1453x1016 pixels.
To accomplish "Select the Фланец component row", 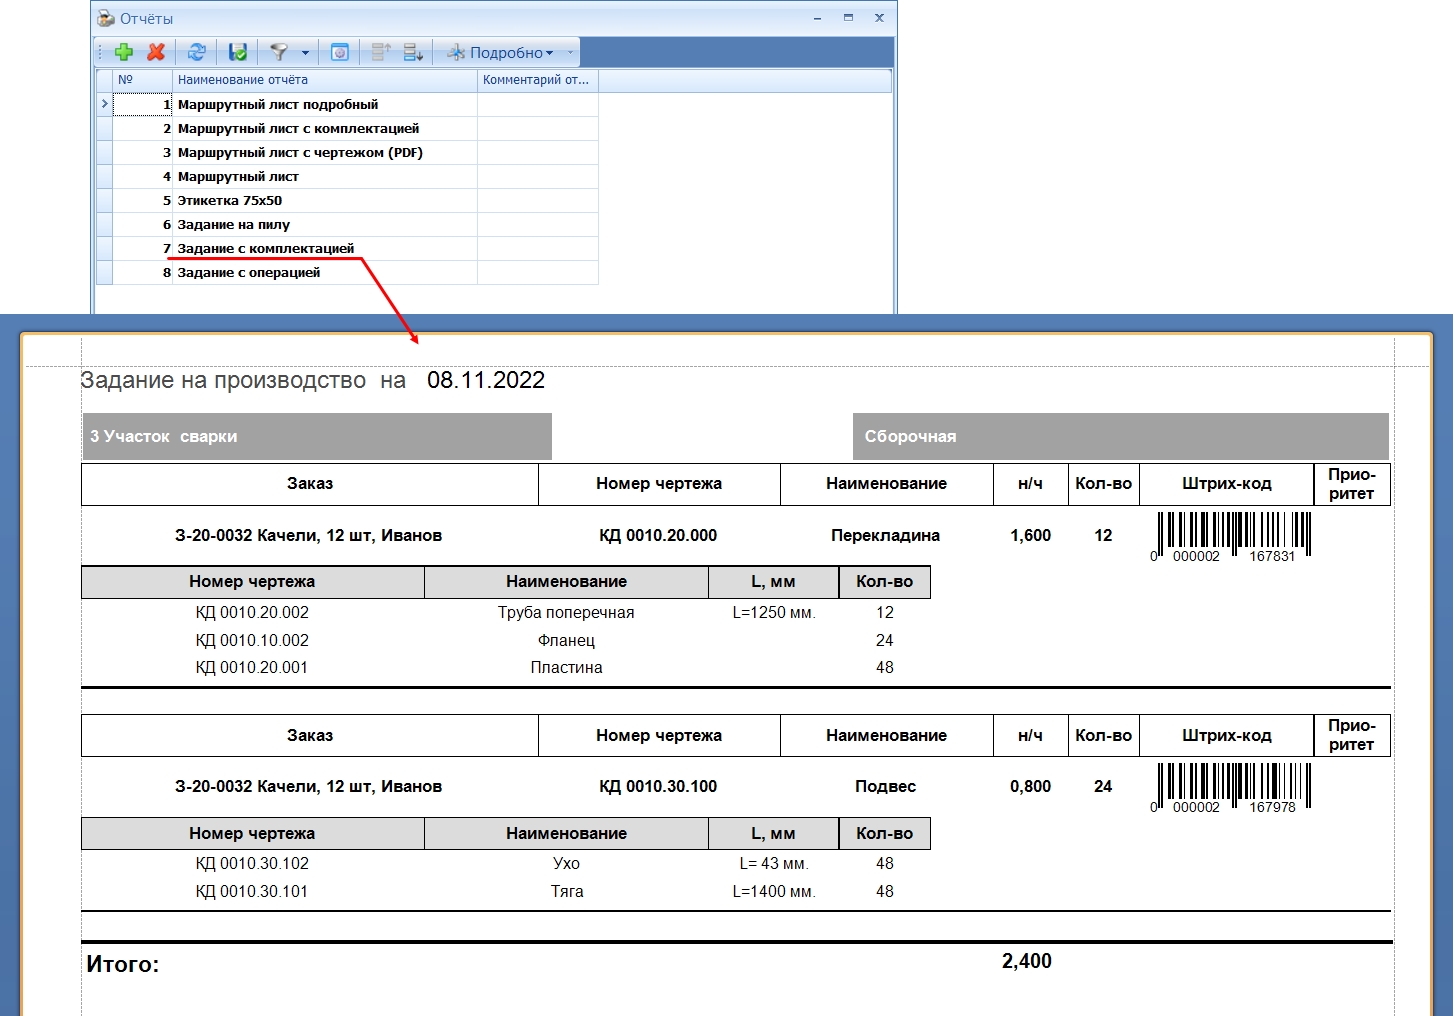I will click(x=566, y=640).
